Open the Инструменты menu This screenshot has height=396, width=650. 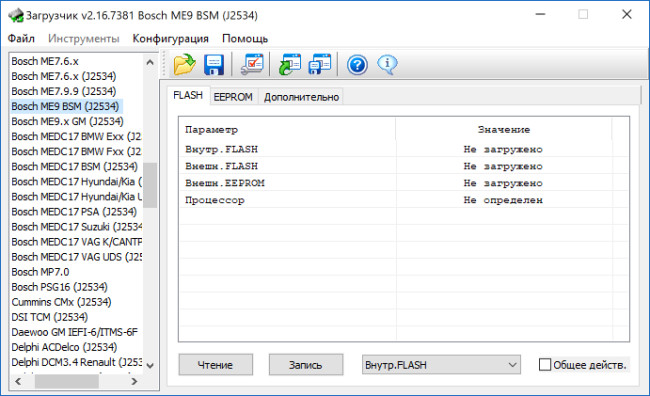point(84,39)
